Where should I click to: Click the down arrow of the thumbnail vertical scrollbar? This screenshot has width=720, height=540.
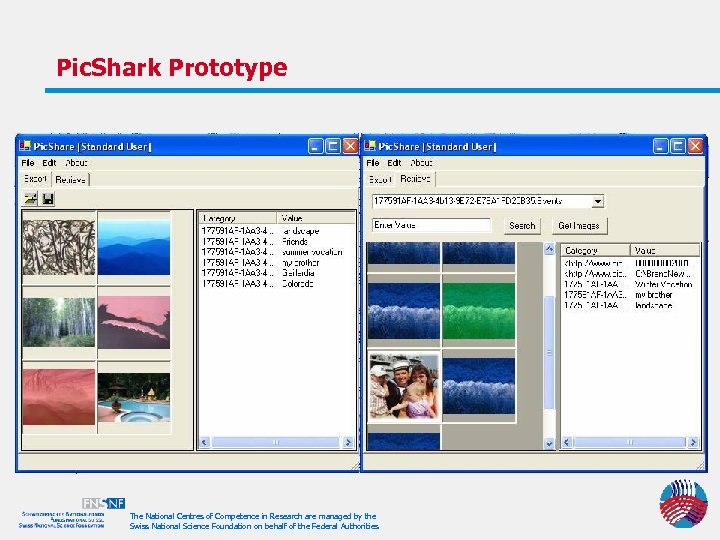tap(549, 443)
